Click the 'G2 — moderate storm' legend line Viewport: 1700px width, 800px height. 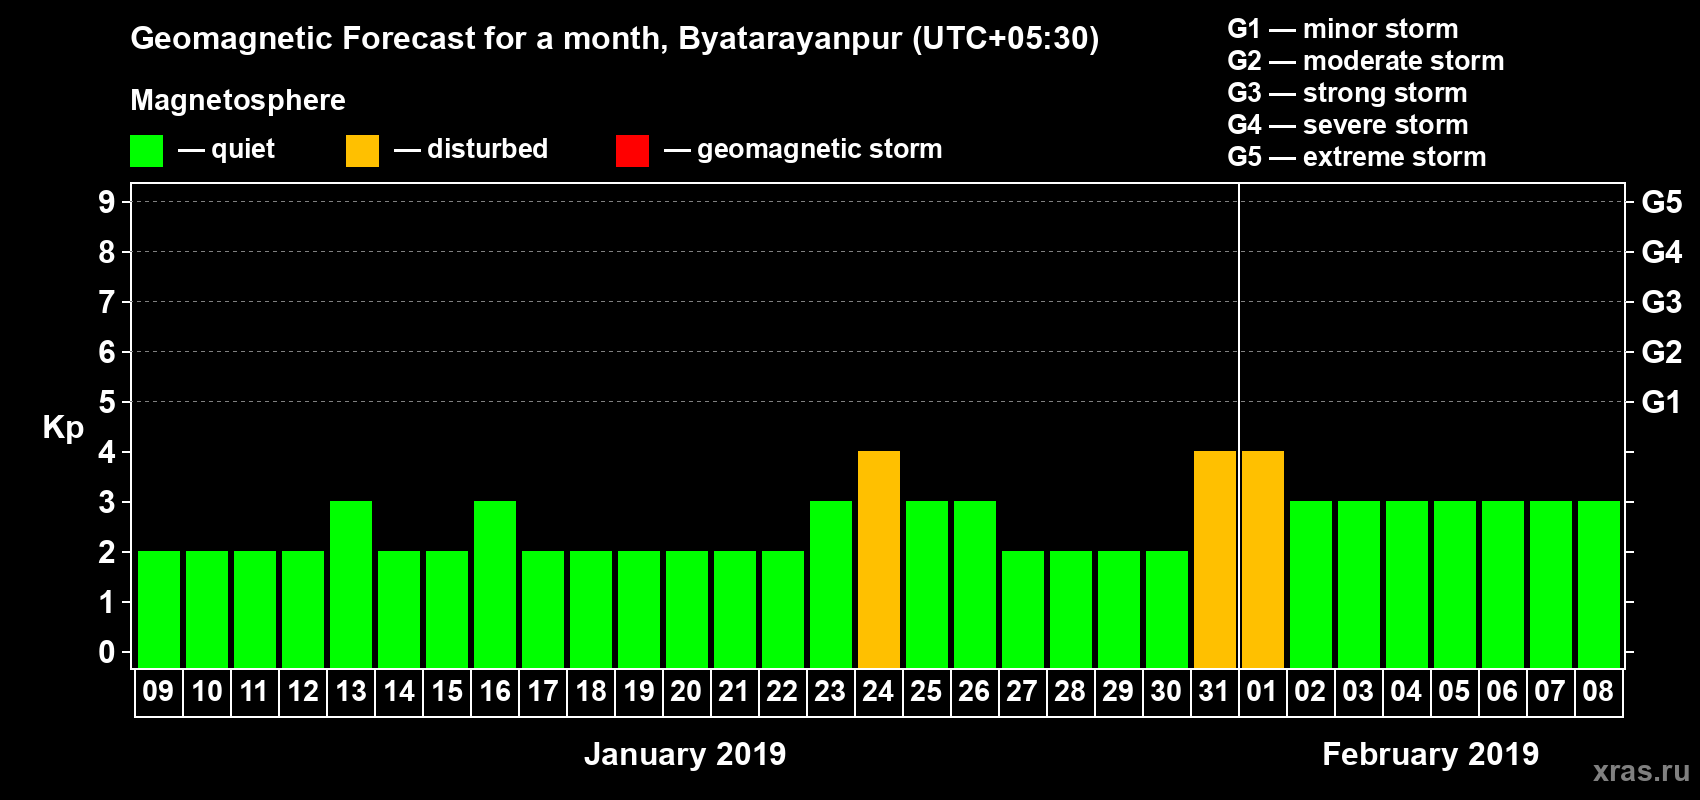1366,61
